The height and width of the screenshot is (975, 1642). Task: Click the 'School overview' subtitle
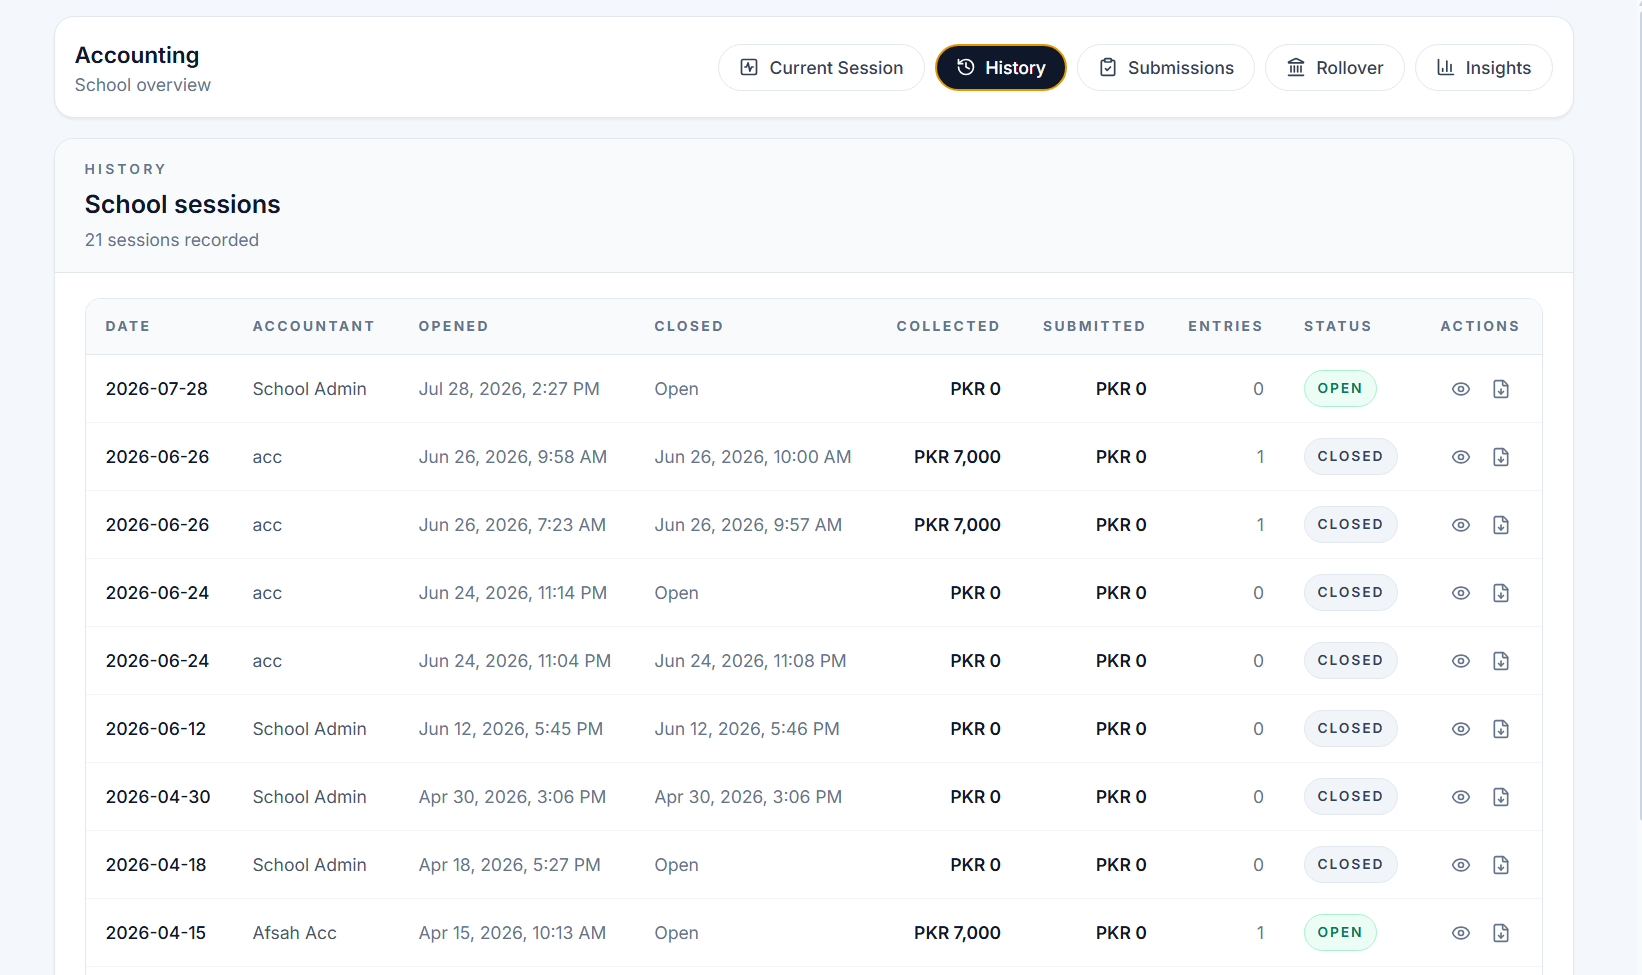click(143, 85)
